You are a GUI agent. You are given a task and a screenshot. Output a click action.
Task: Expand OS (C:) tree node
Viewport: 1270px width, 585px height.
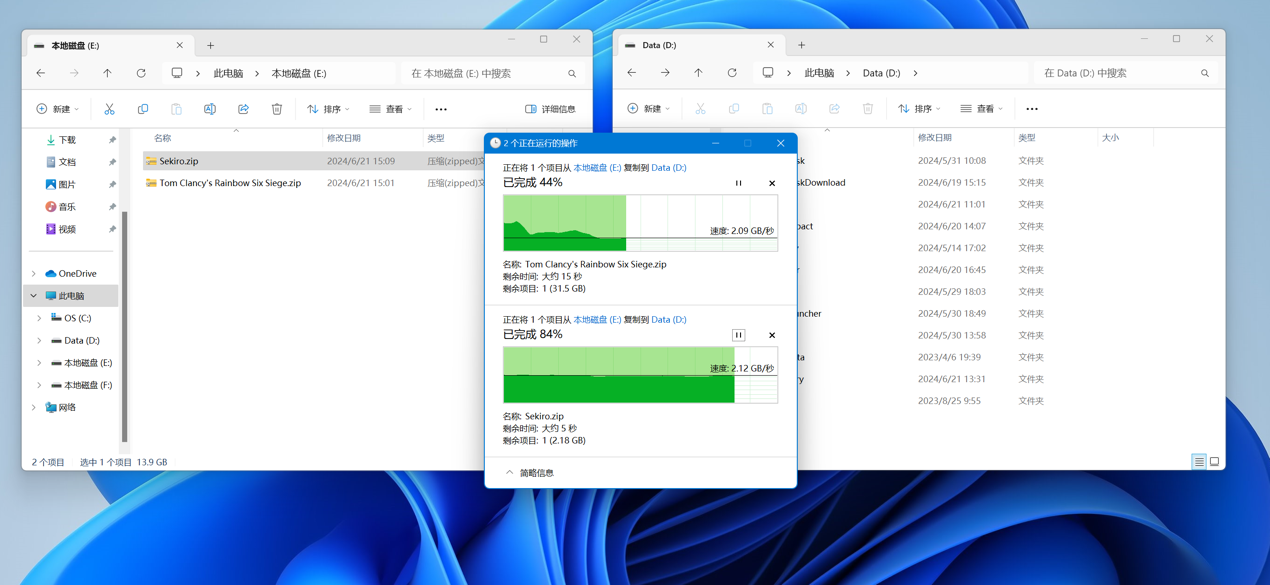(40, 318)
